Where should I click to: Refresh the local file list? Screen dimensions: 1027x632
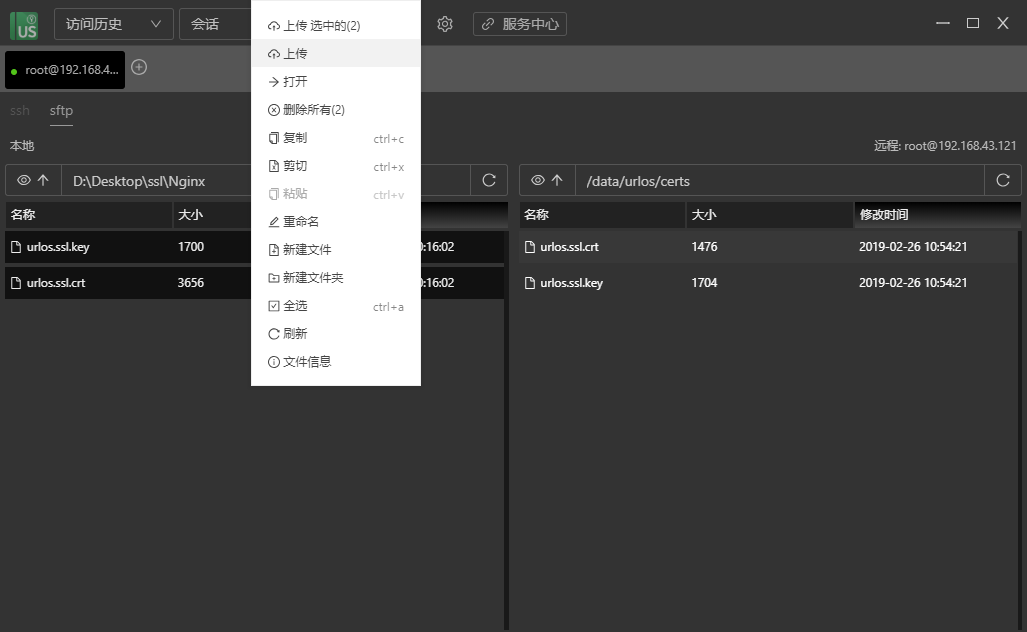(489, 180)
